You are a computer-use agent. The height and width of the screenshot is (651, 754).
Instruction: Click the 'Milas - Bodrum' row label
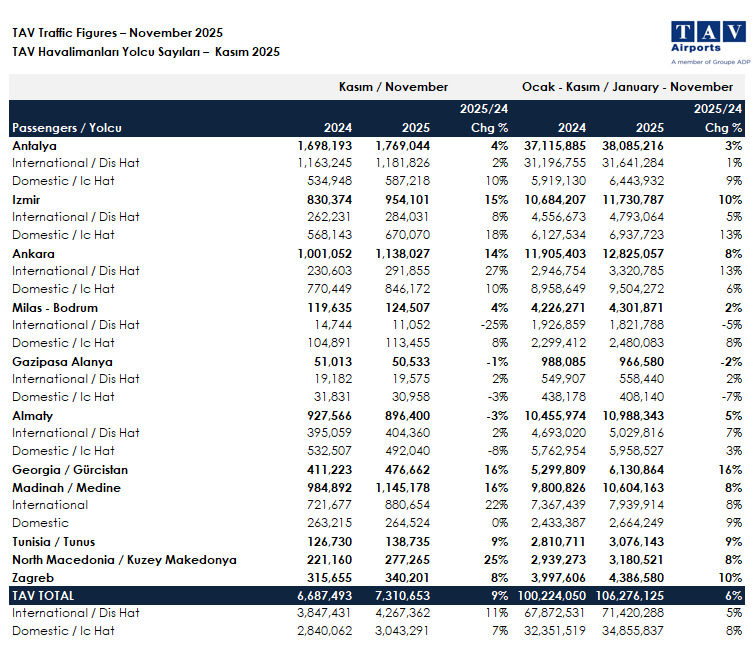(55, 308)
